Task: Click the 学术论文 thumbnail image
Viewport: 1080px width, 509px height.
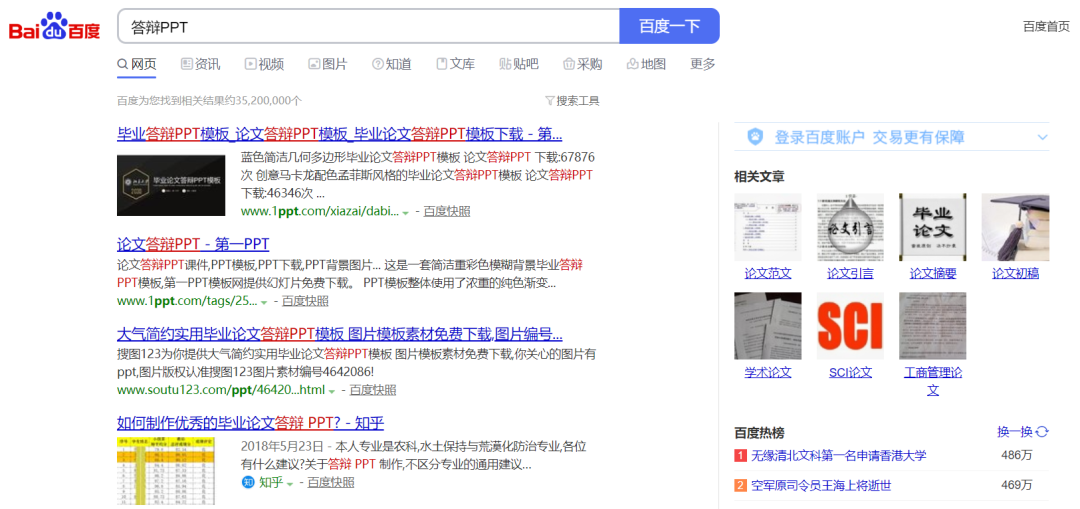Action: (768, 326)
